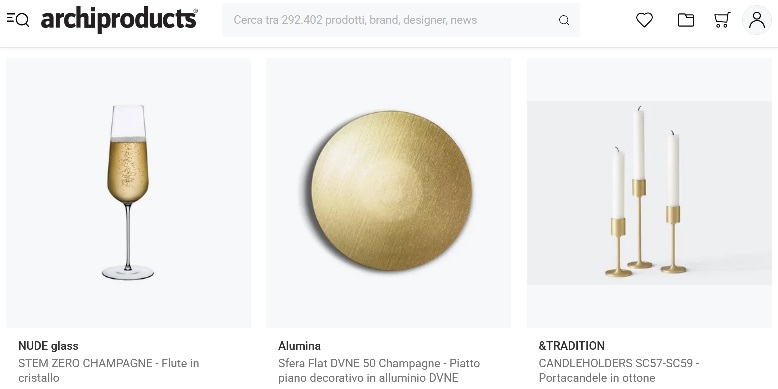Viewport: 778px width, 389px height.
Task: Click the 'Piatto piano decorativo in alluminio DVNE' description
Action: point(380,371)
